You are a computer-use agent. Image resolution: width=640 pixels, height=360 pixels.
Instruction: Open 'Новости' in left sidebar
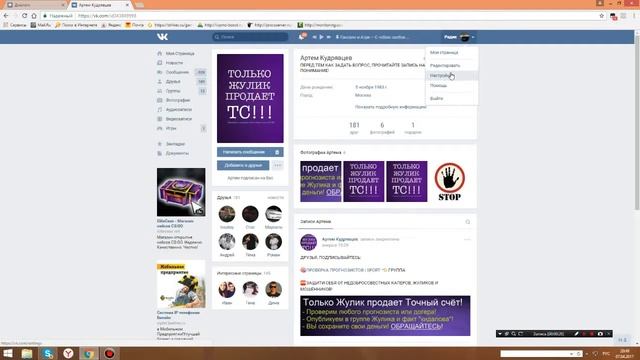point(174,63)
